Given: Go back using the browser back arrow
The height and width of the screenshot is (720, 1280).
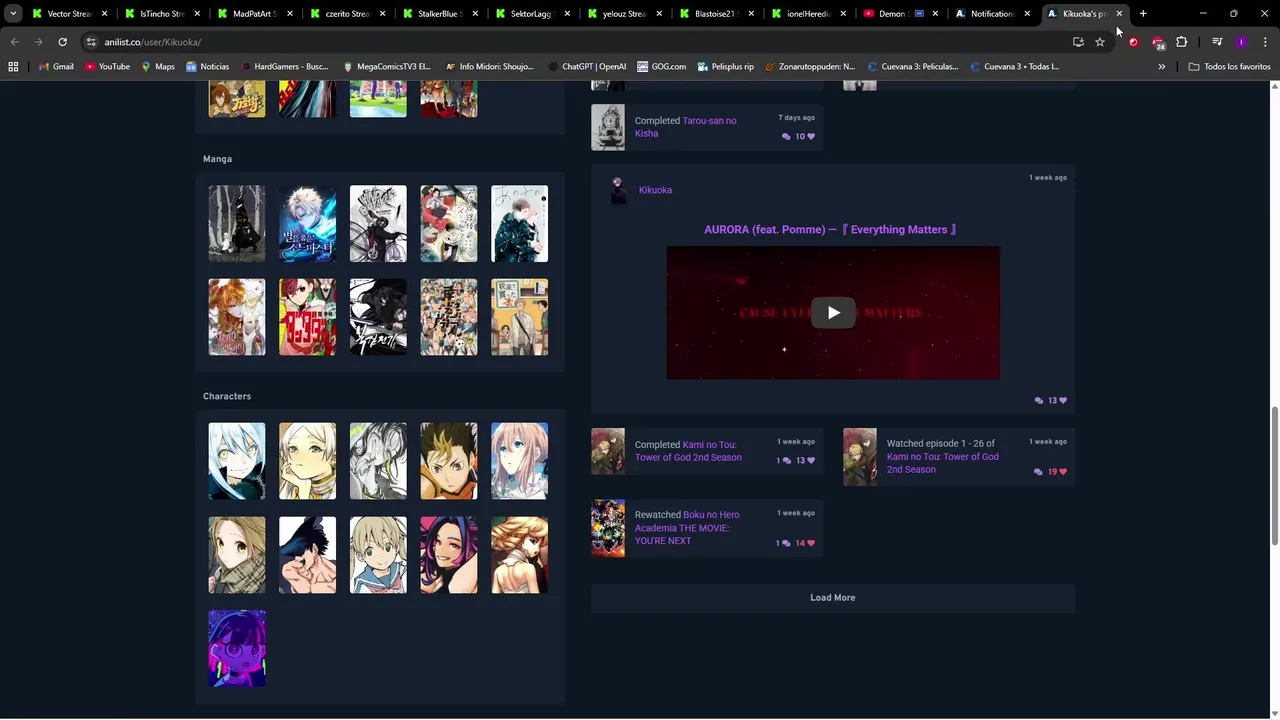Looking at the screenshot, I should 14,42.
